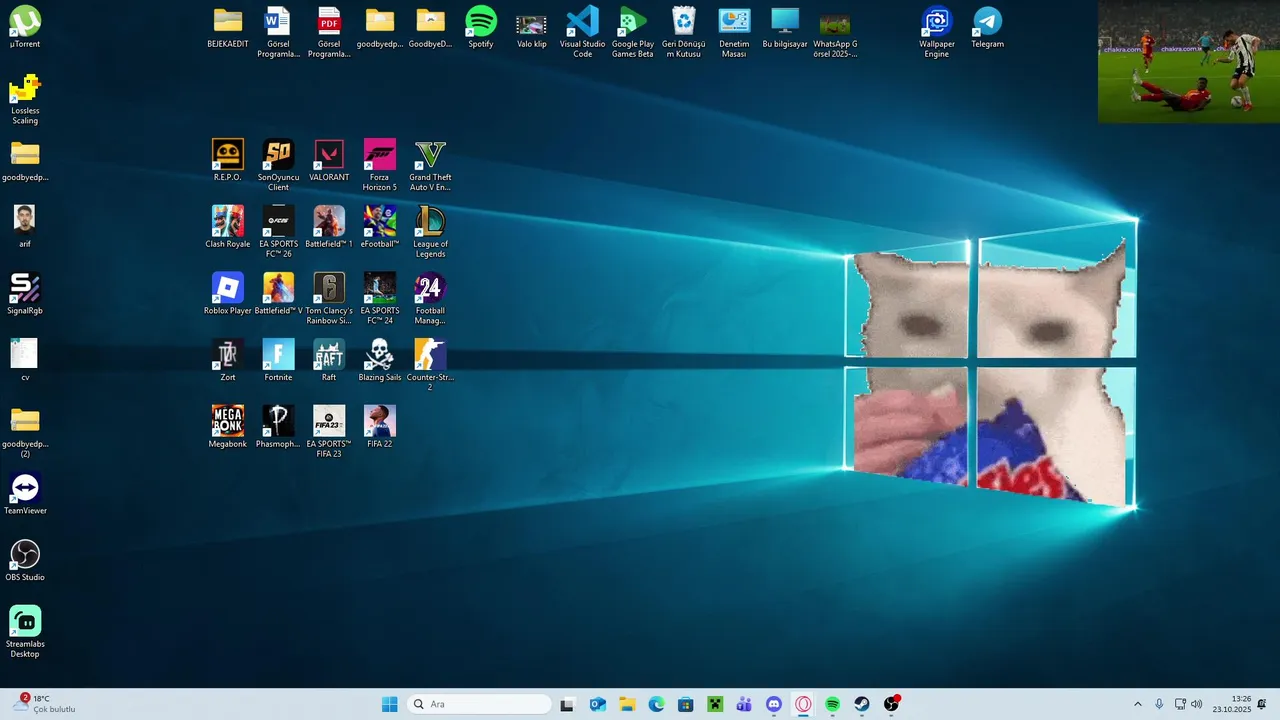The image size is (1280, 720).
Task: Open File Explorer on taskbar
Action: [x=627, y=704]
